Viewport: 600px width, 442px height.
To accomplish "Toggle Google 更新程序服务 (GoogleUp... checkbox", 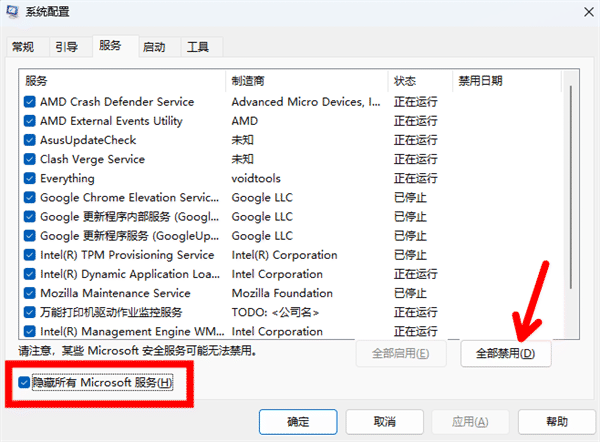I will click(x=29, y=236).
